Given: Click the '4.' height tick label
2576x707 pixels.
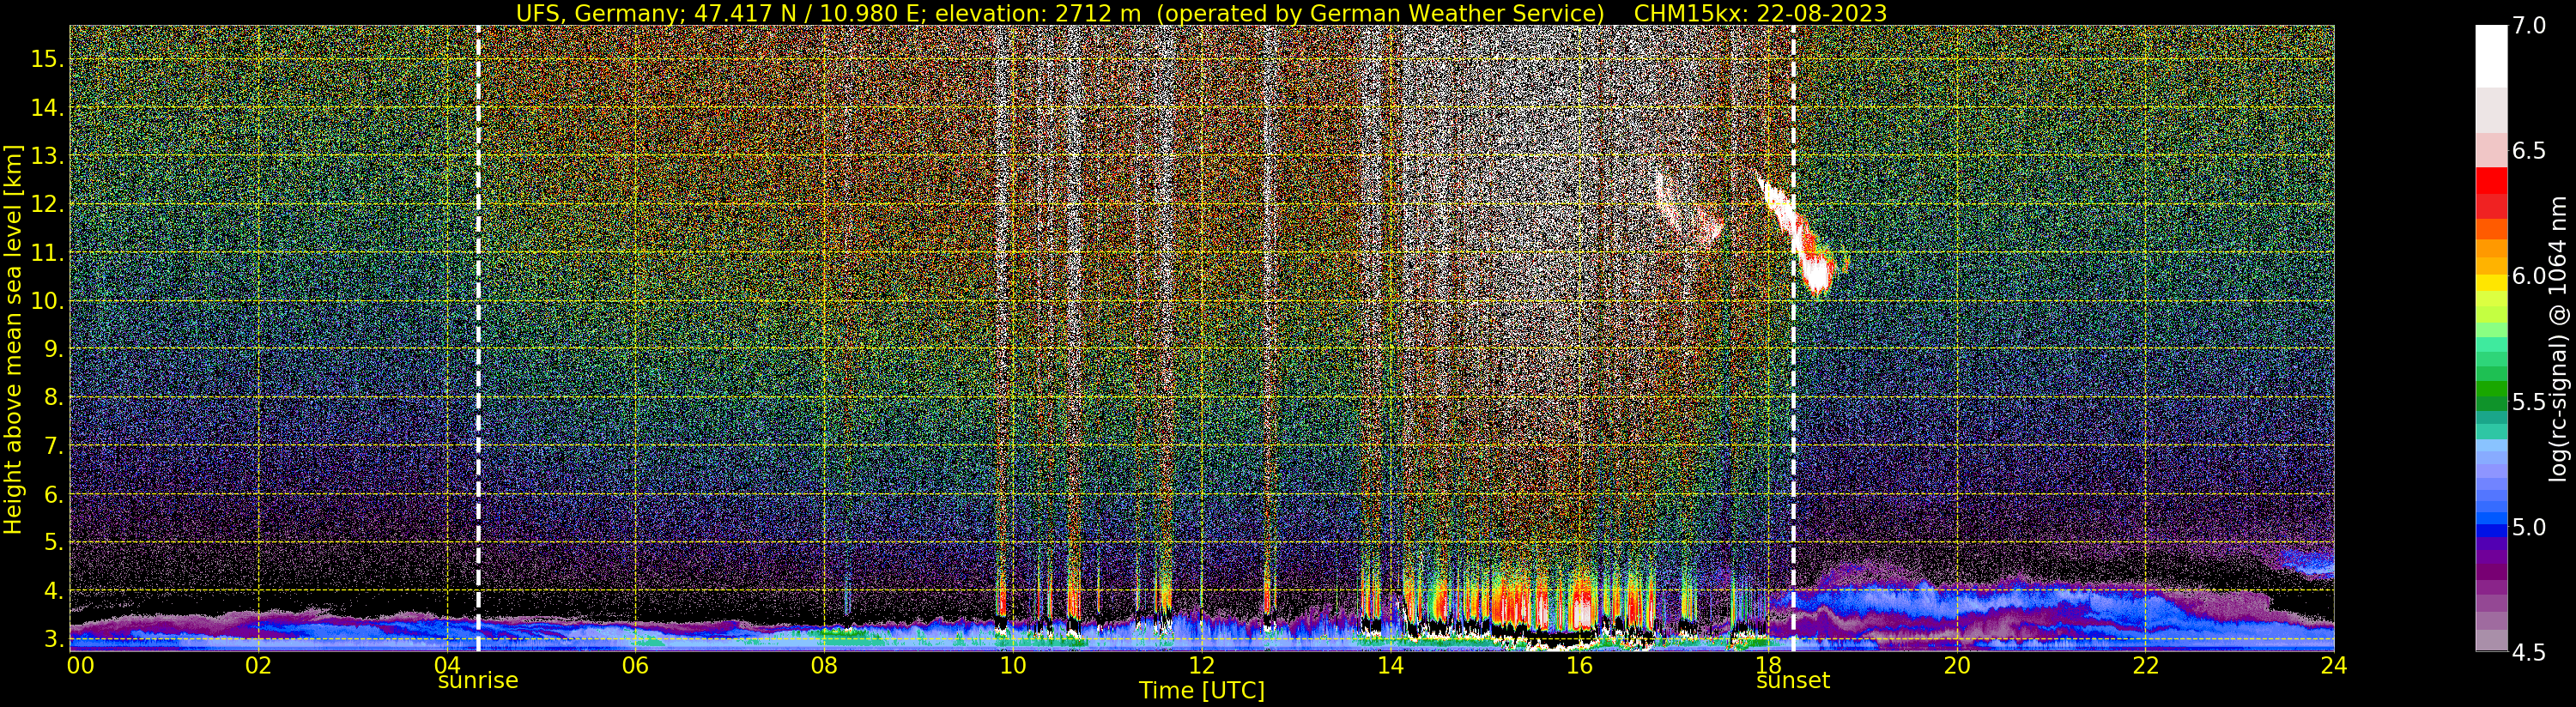Looking at the screenshot, I should coord(52,590).
